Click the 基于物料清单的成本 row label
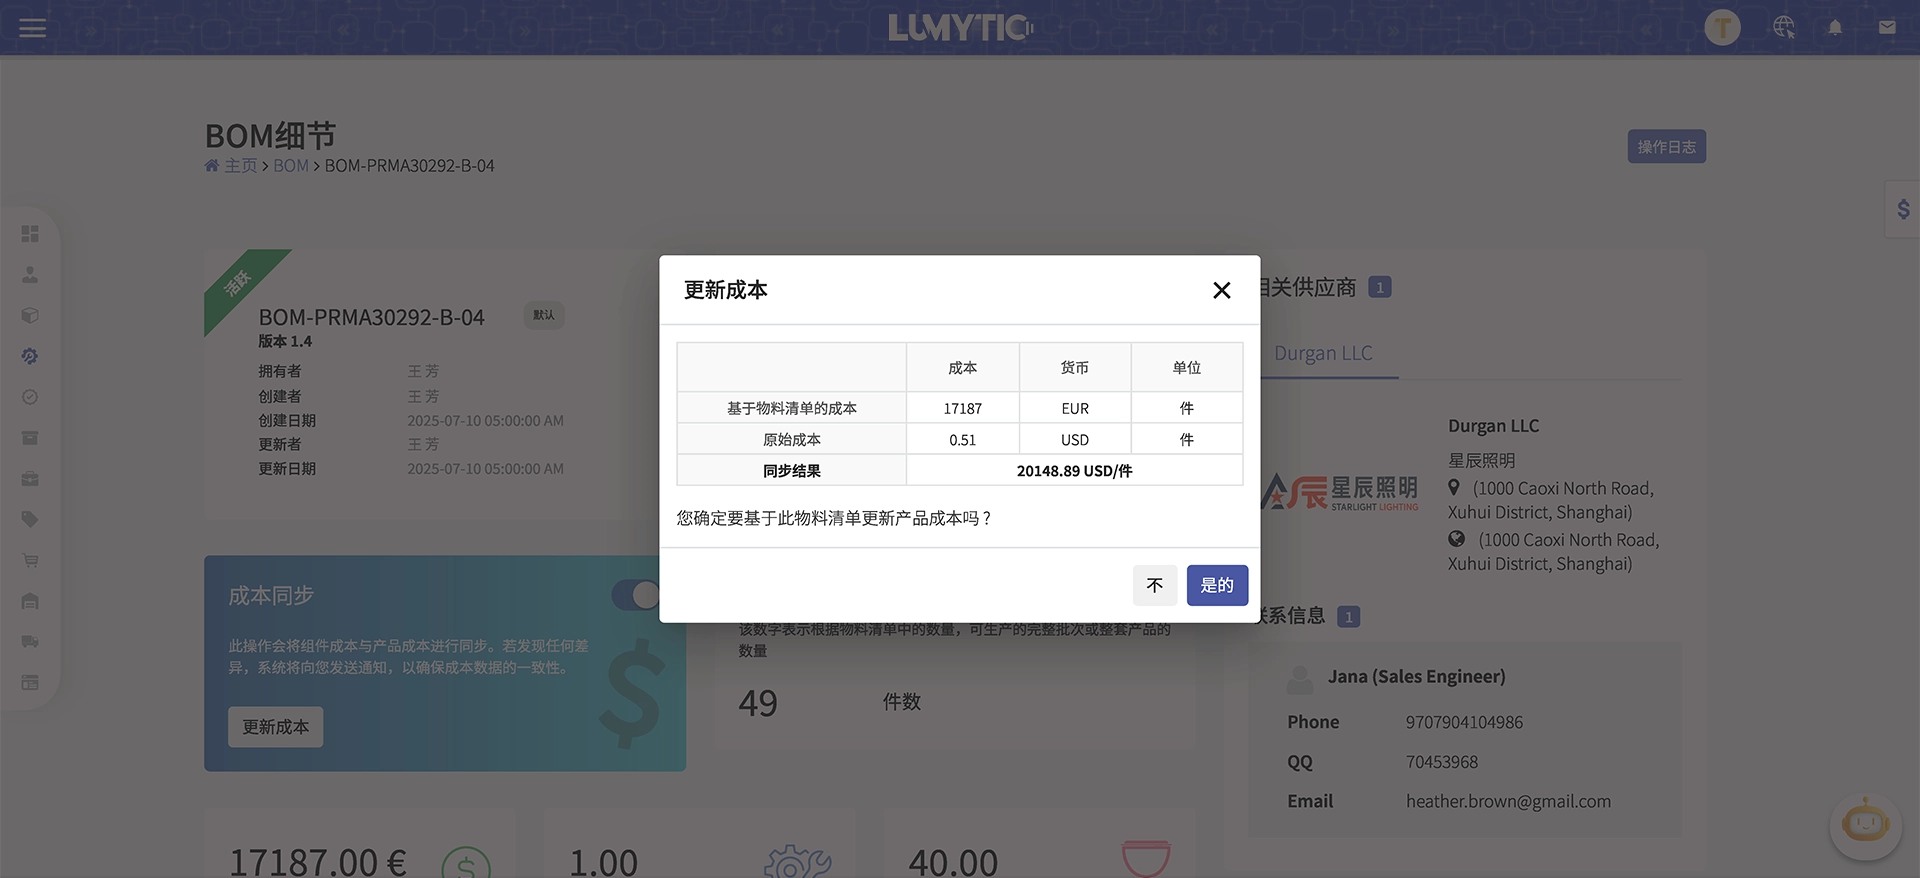Screen dimensions: 1920x878 pos(792,408)
